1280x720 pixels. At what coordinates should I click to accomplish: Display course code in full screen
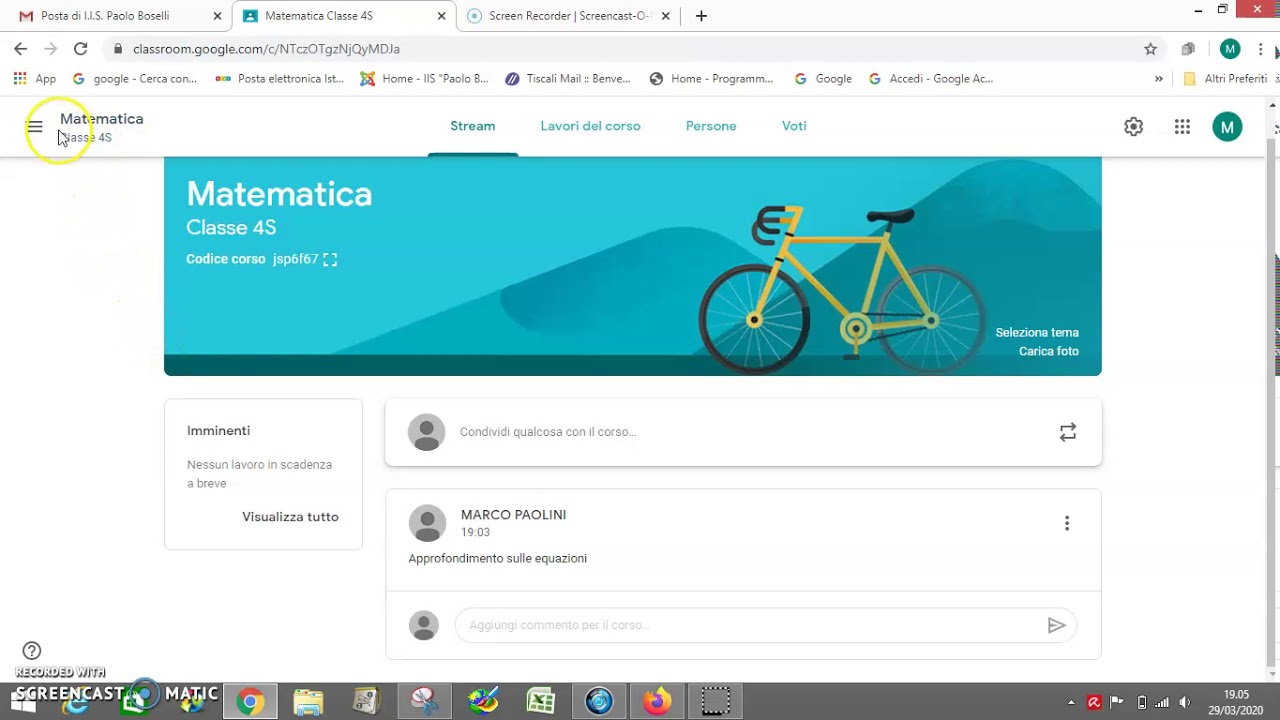point(330,260)
